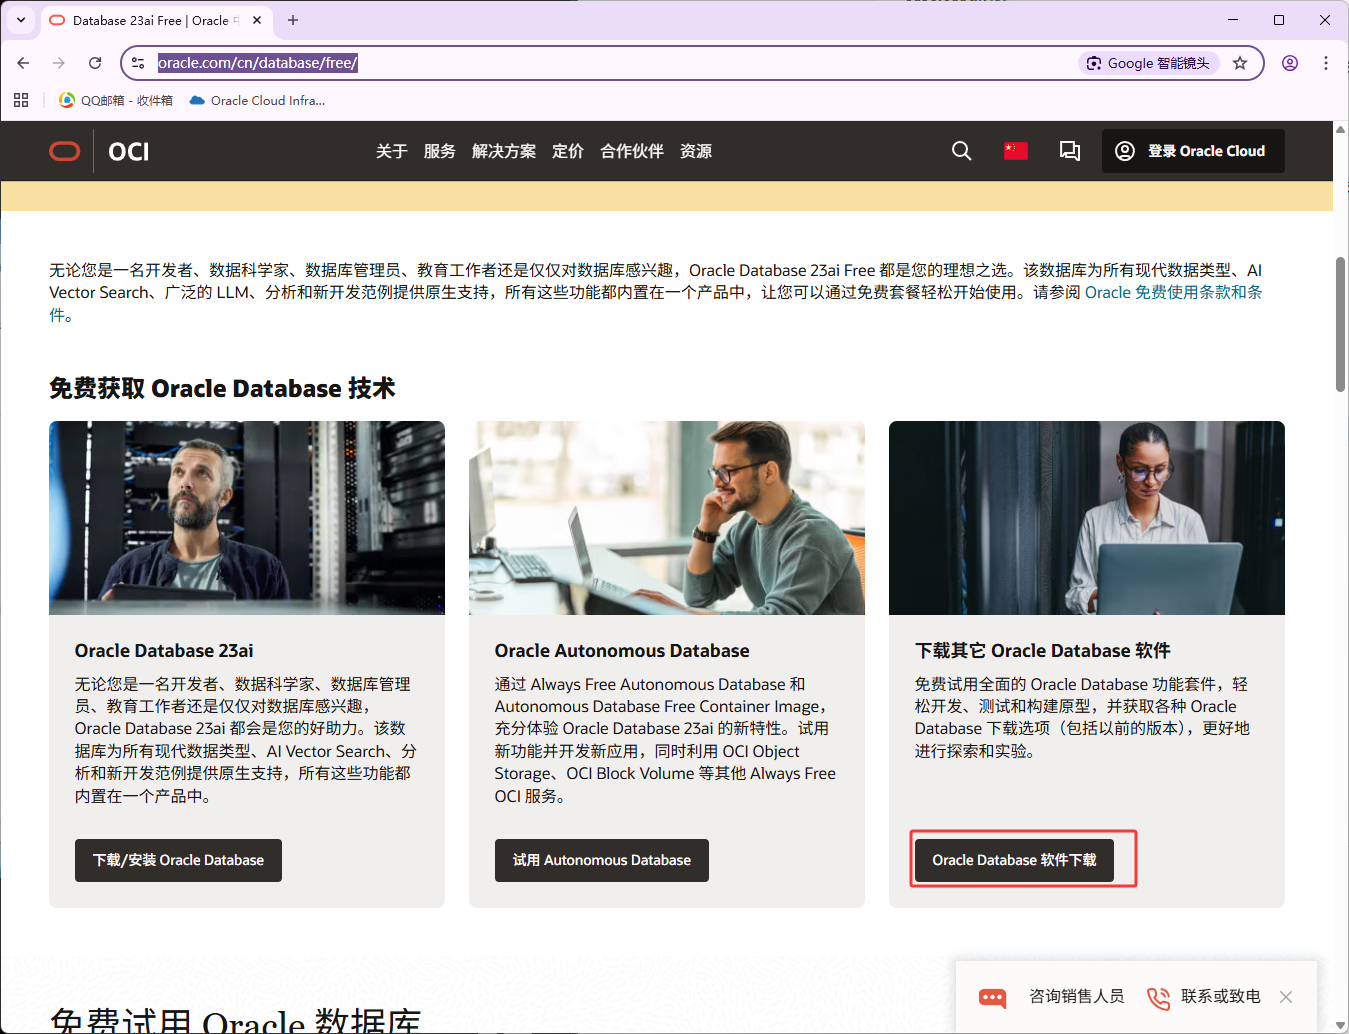Click the 下载其它 Oracle Database 软件 title

[x=1043, y=651]
